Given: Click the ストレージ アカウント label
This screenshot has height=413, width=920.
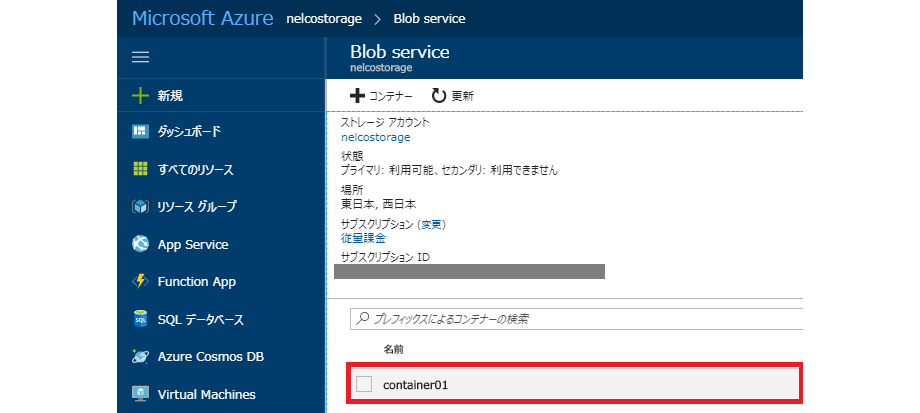Looking at the screenshot, I should pos(385,123).
